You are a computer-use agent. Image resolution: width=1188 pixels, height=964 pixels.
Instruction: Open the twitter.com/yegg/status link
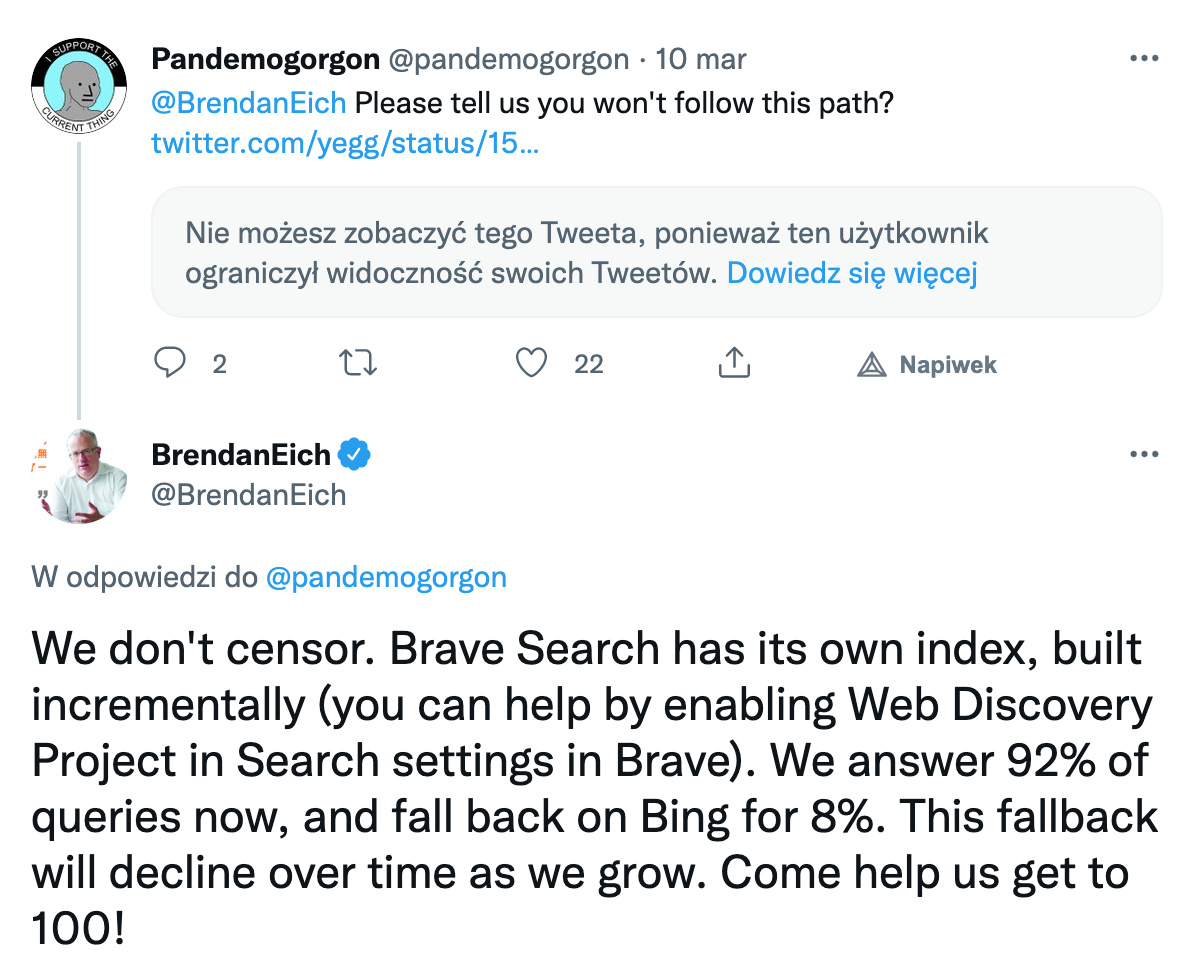tap(345, 143)
